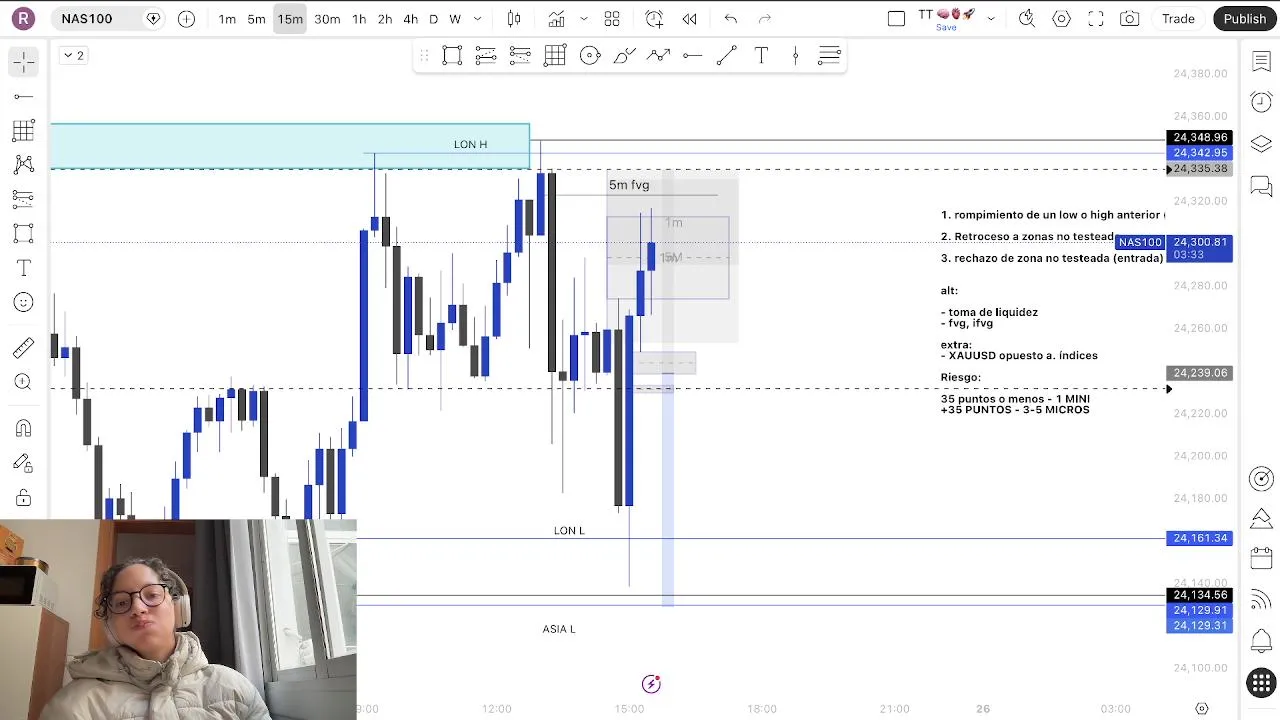Select the ruler measure tool
The image size is (1280, 720).
point(24,348)
